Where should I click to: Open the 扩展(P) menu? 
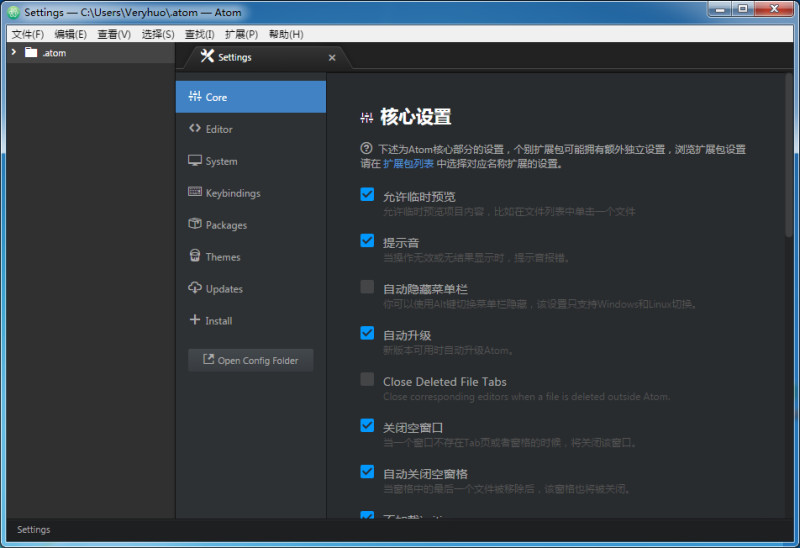click(241, 34)
